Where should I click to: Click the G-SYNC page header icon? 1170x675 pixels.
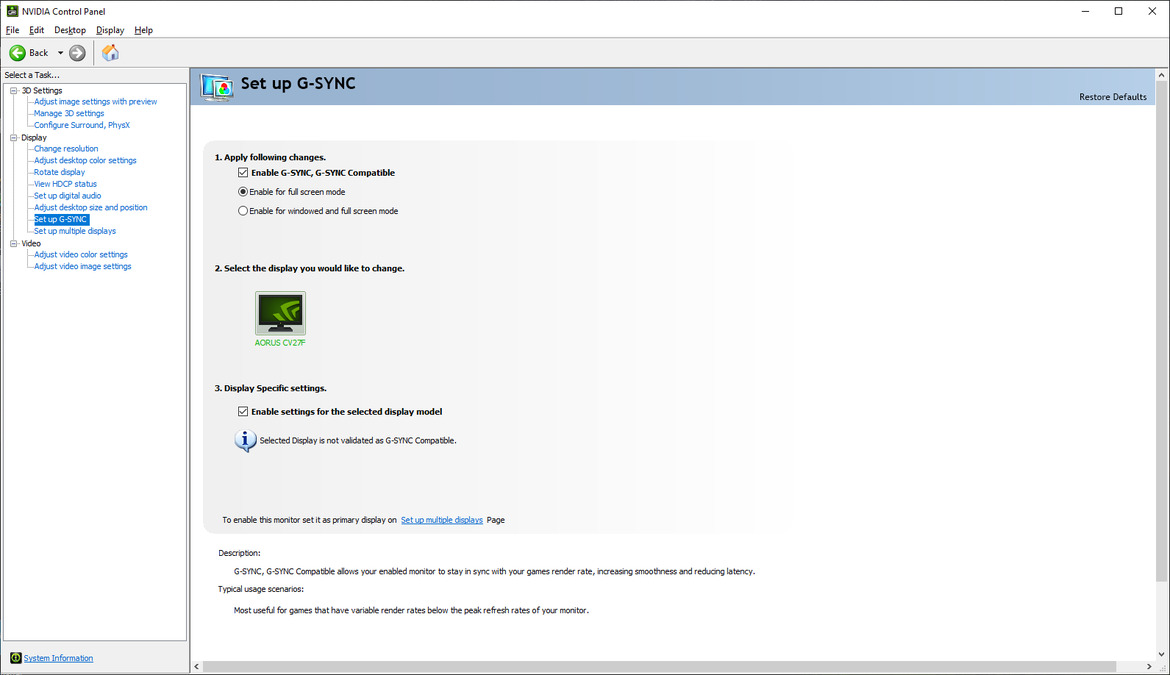(216, 87)
